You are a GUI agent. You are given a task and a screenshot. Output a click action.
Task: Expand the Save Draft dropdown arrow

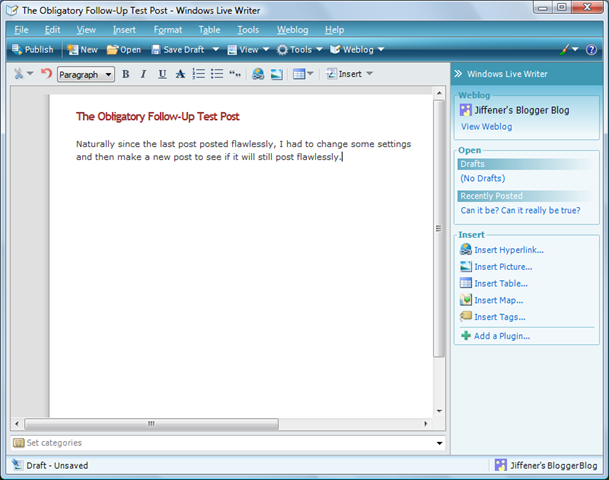tap(216, 50)
